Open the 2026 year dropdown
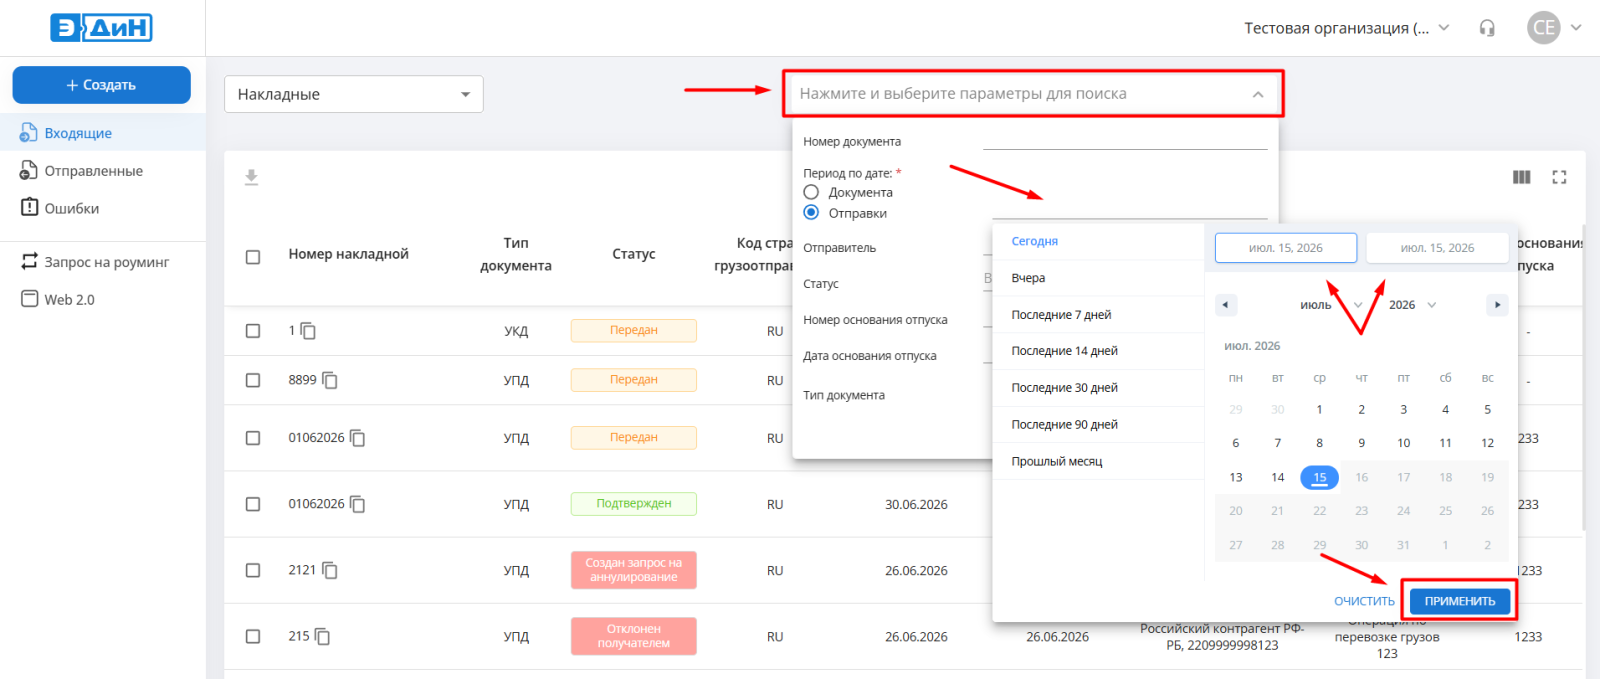 [x=1412, y=305]
